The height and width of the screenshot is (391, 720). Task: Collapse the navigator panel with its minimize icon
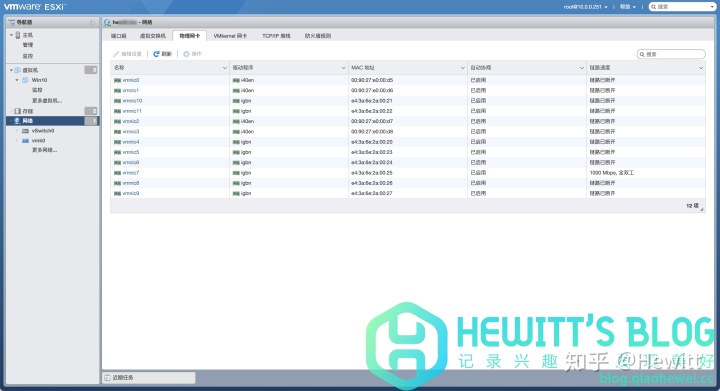coord(92,22)
